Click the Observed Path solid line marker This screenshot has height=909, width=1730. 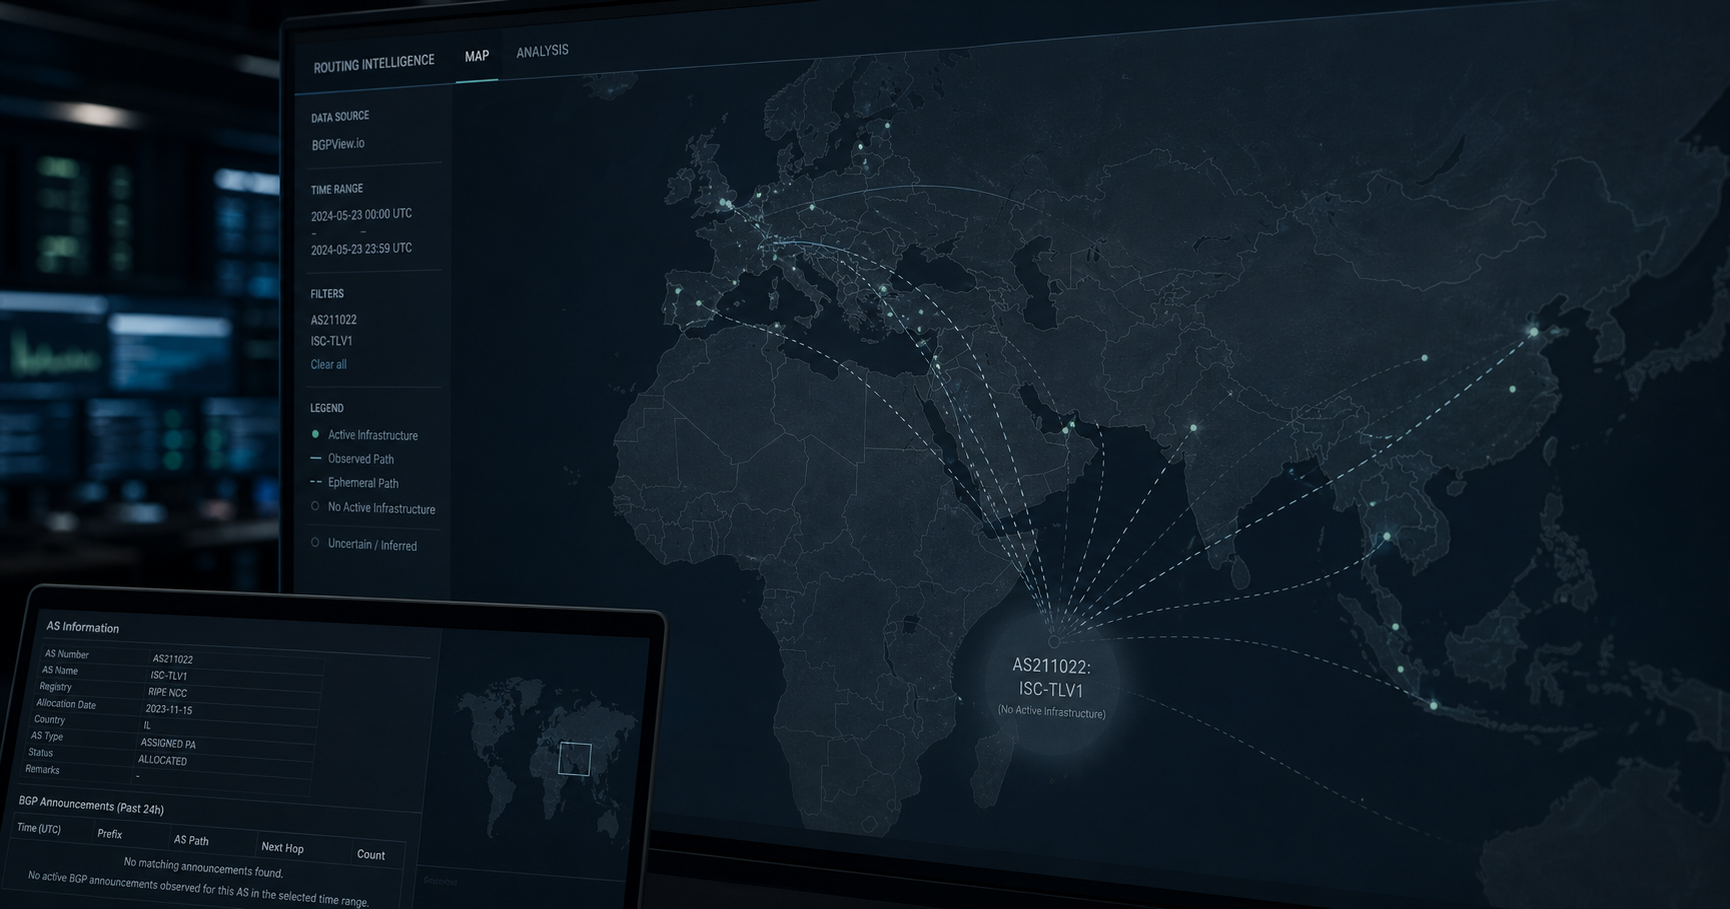coord(316,458)
